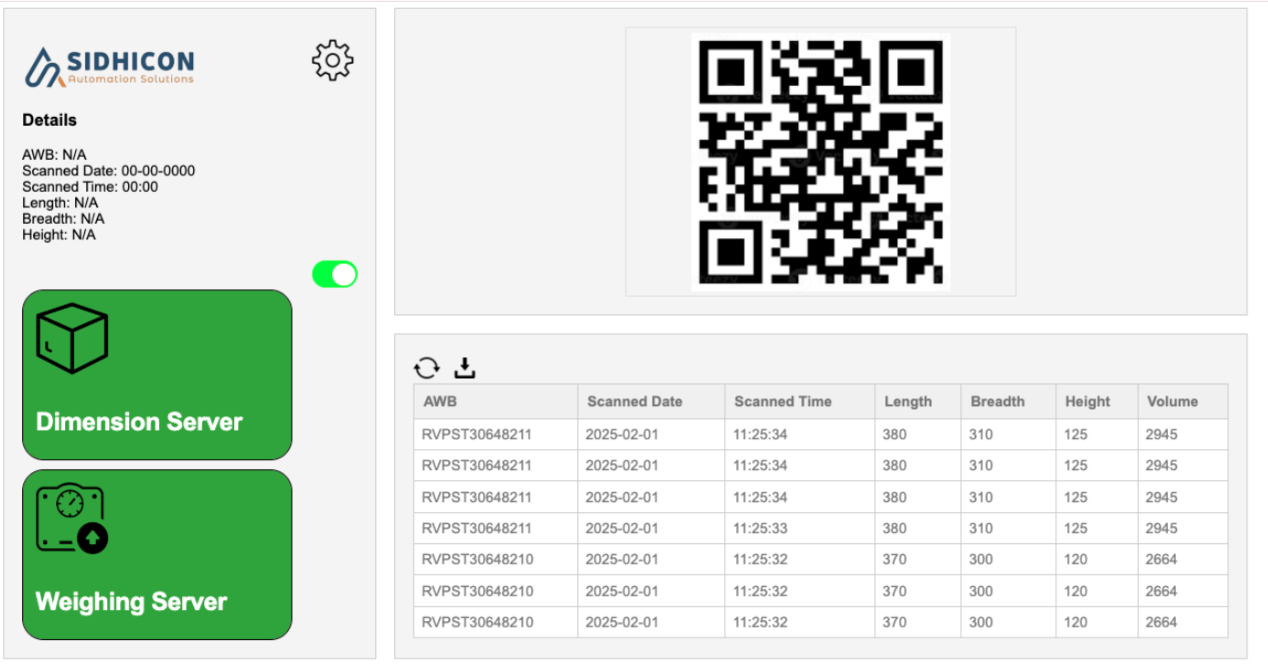
Task: Disable the green toggle switch
Action: 334,273
